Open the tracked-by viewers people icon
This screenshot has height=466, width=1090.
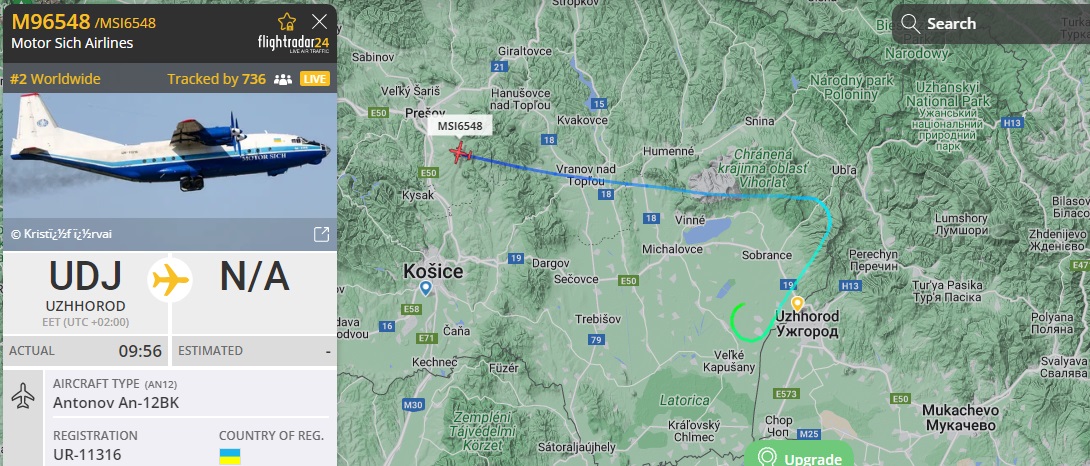[x=283, y=79]
